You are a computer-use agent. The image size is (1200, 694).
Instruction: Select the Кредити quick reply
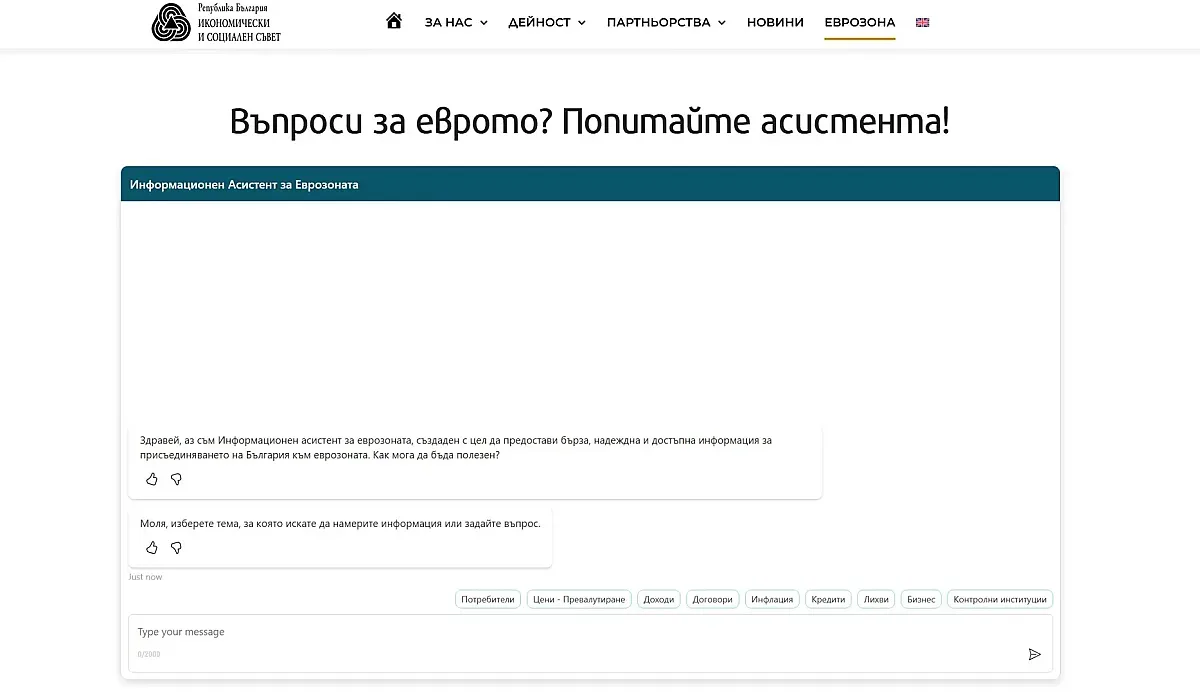pyautogui.click(x=828, y=599)
